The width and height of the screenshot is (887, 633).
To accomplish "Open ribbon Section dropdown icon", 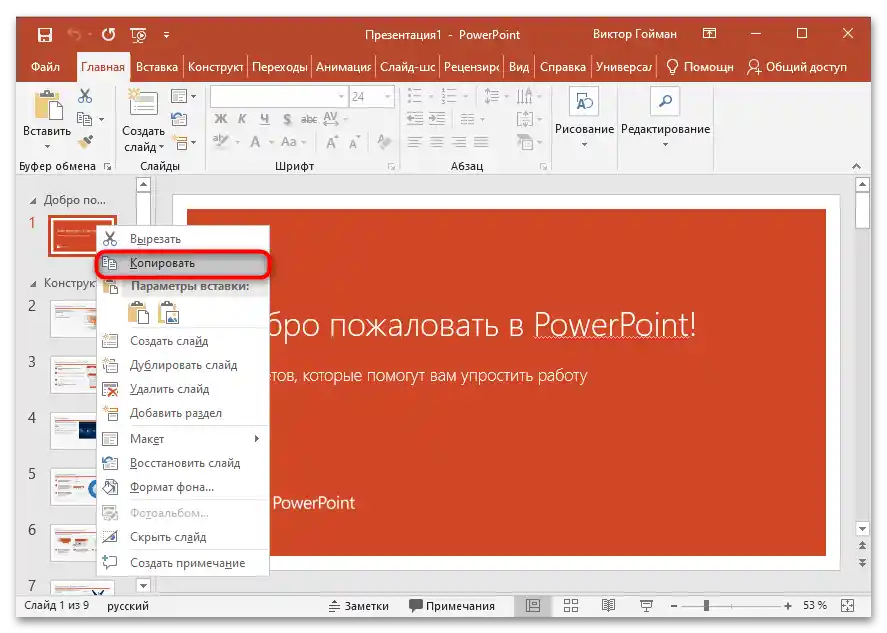I will coord(184,142).
